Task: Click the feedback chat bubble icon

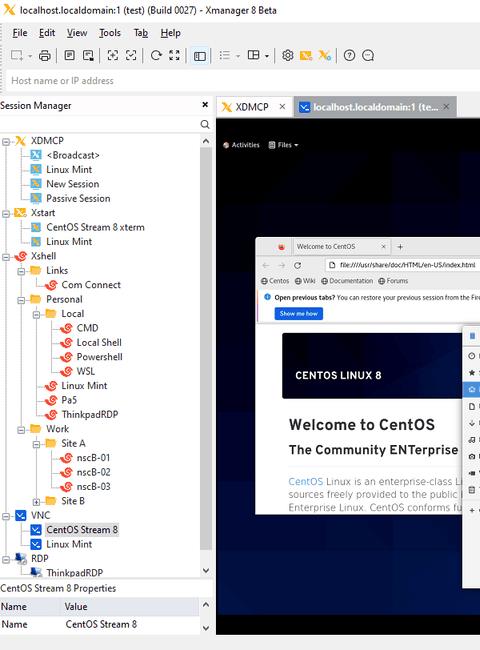Action: coord(368,56)
